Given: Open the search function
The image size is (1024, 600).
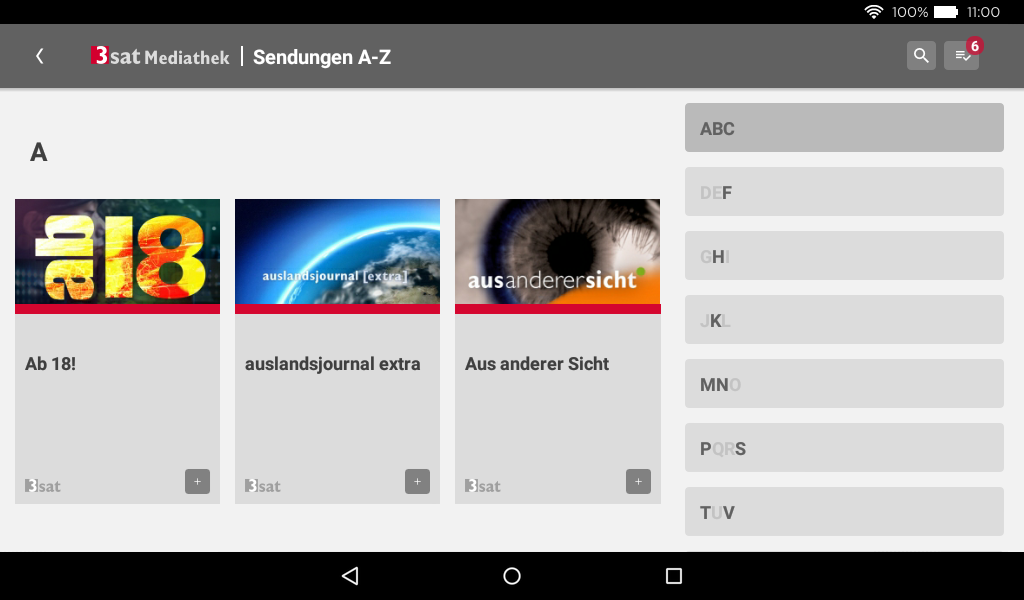Looking at the screenshot, I should (x=920, y=56).
